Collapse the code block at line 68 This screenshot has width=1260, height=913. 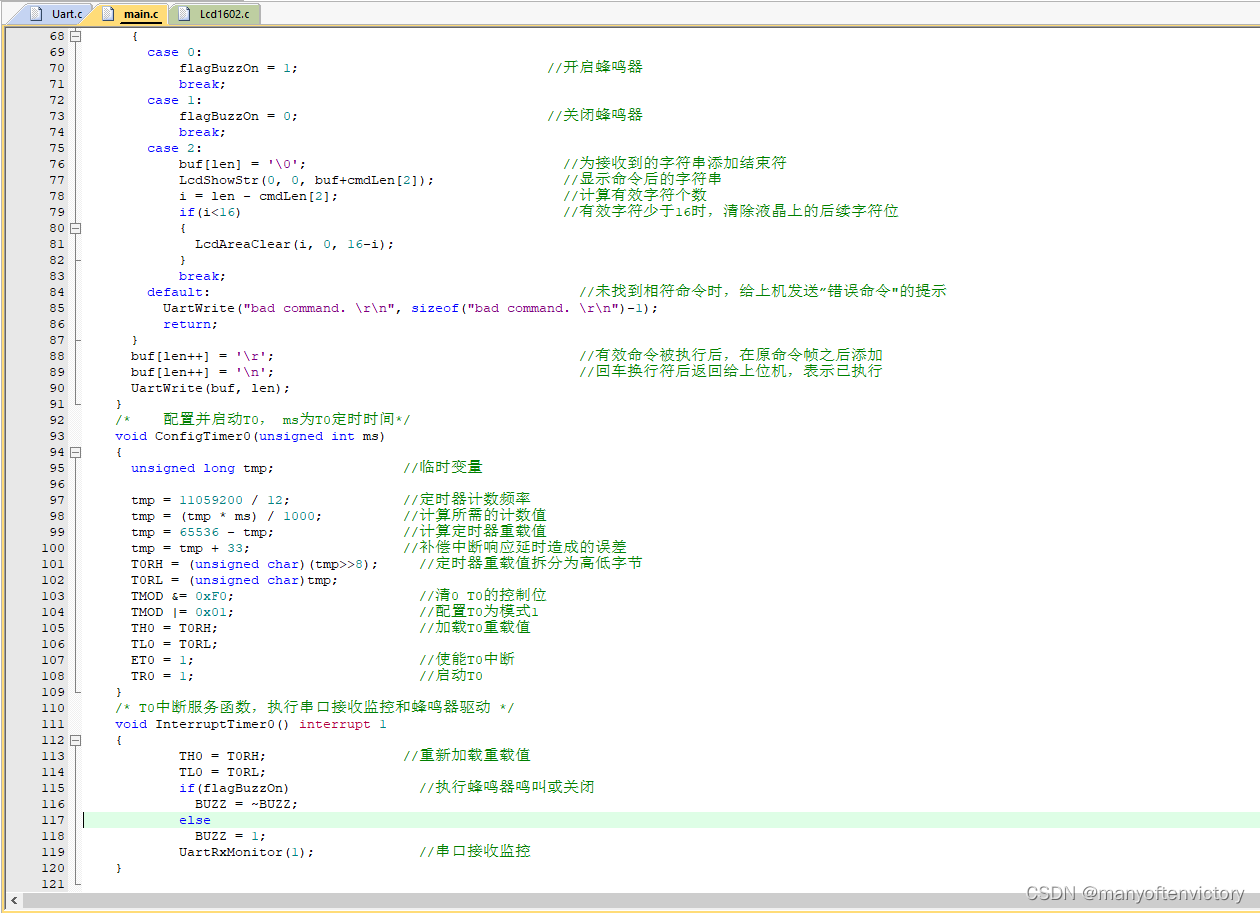[x=75, y=36]
